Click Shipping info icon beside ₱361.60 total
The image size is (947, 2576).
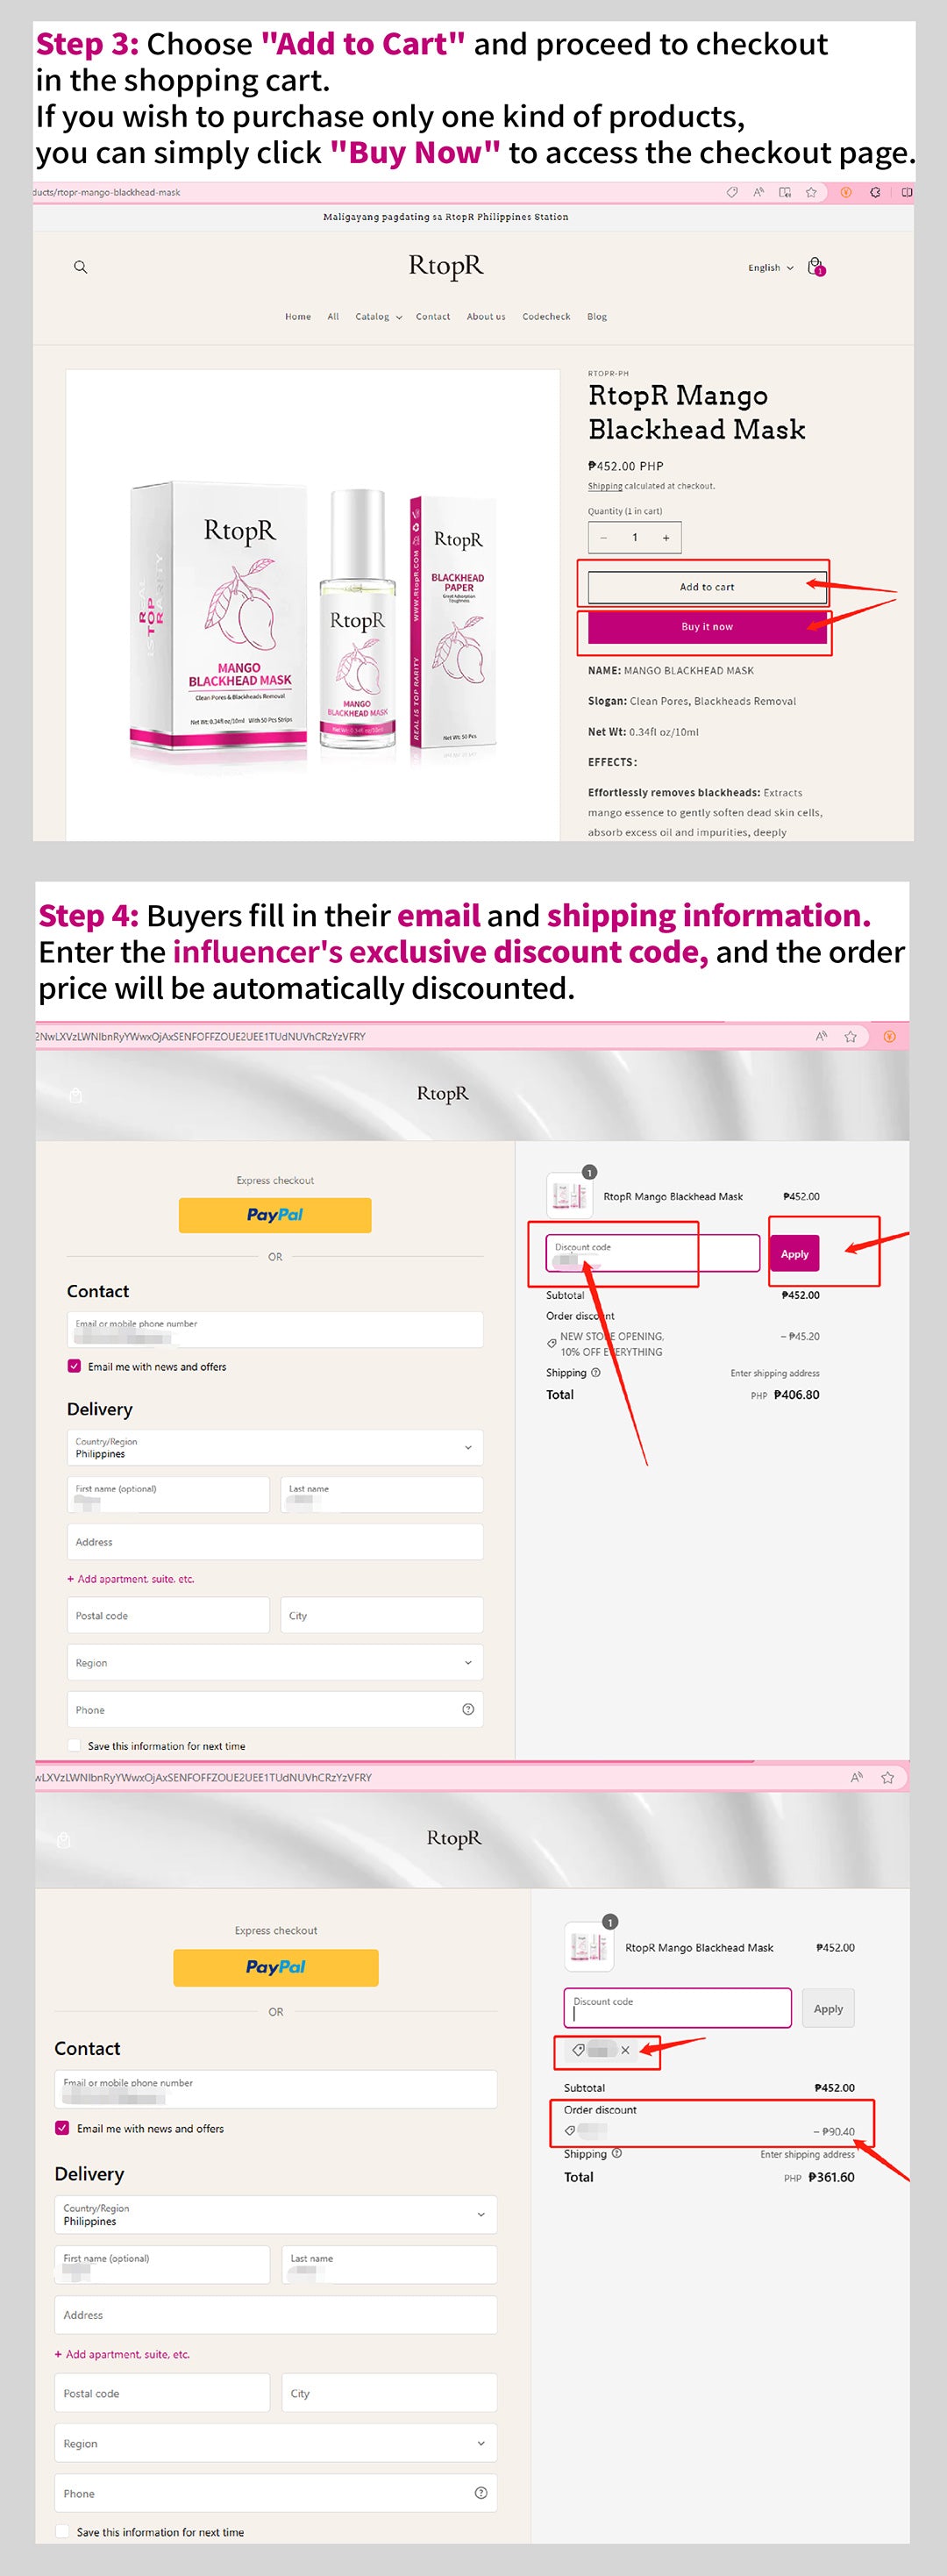[617, 2153]
